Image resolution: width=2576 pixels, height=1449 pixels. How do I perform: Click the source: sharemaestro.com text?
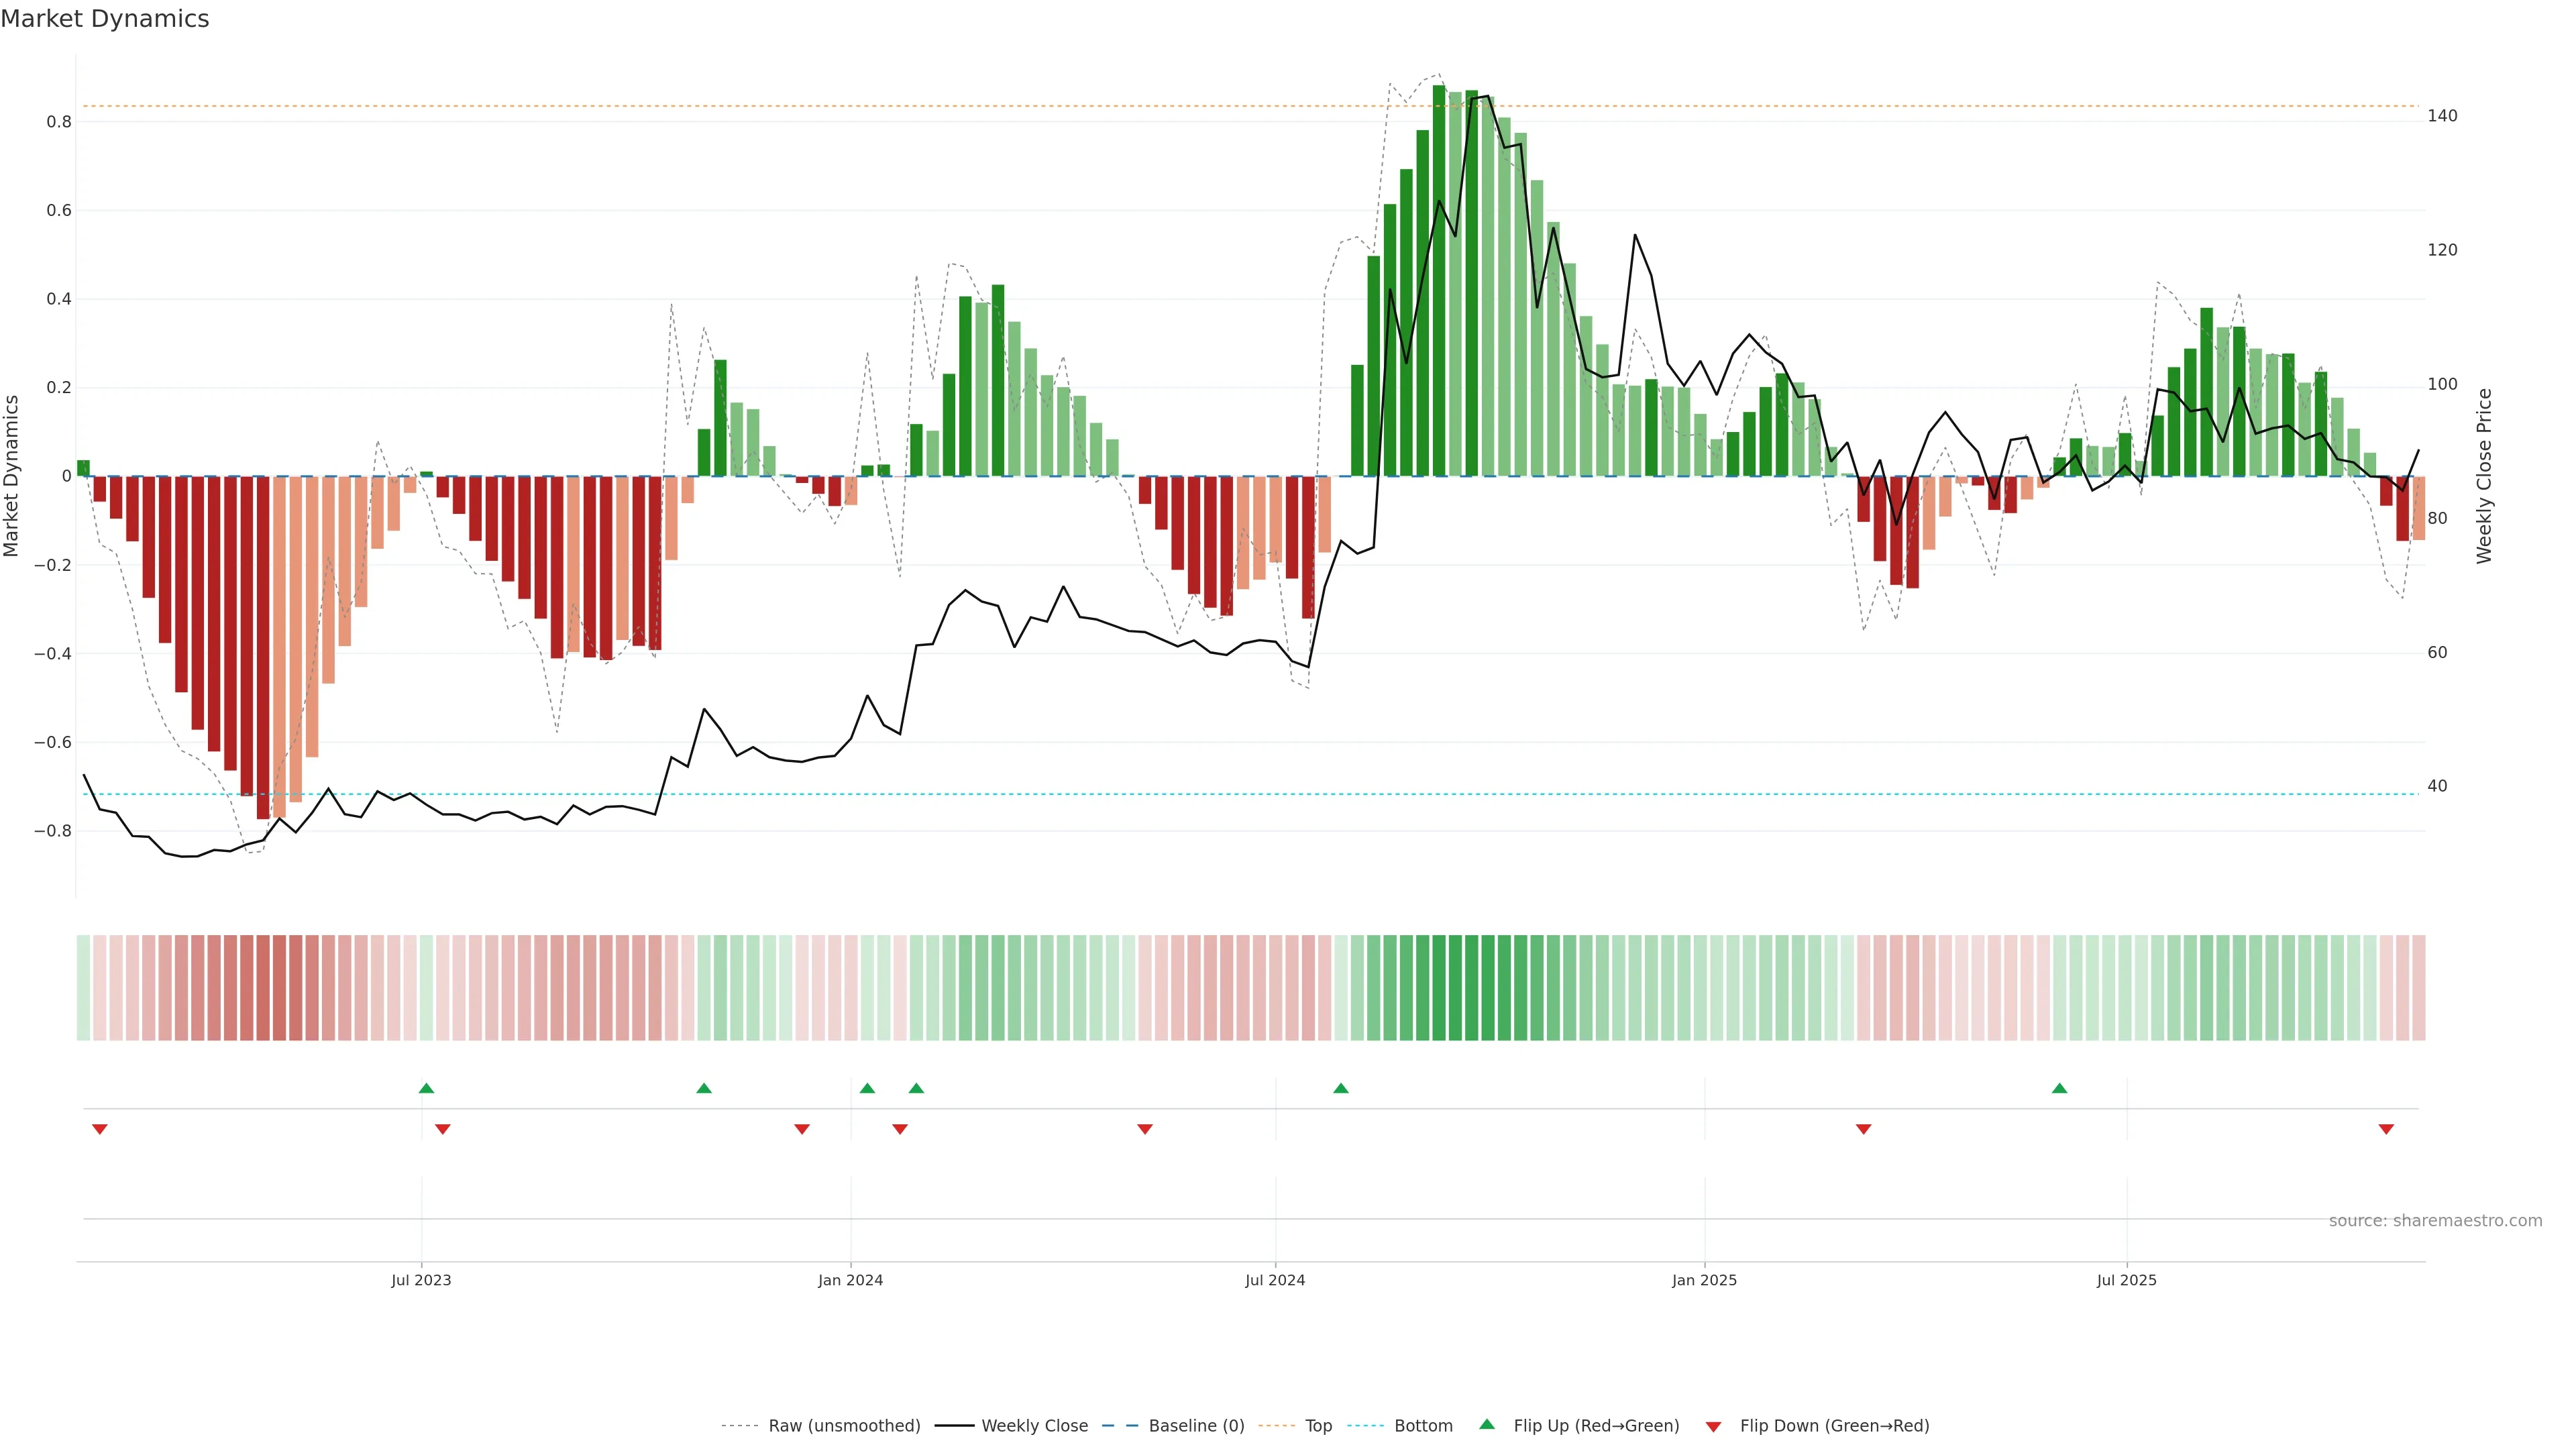coord(2435,1220)
